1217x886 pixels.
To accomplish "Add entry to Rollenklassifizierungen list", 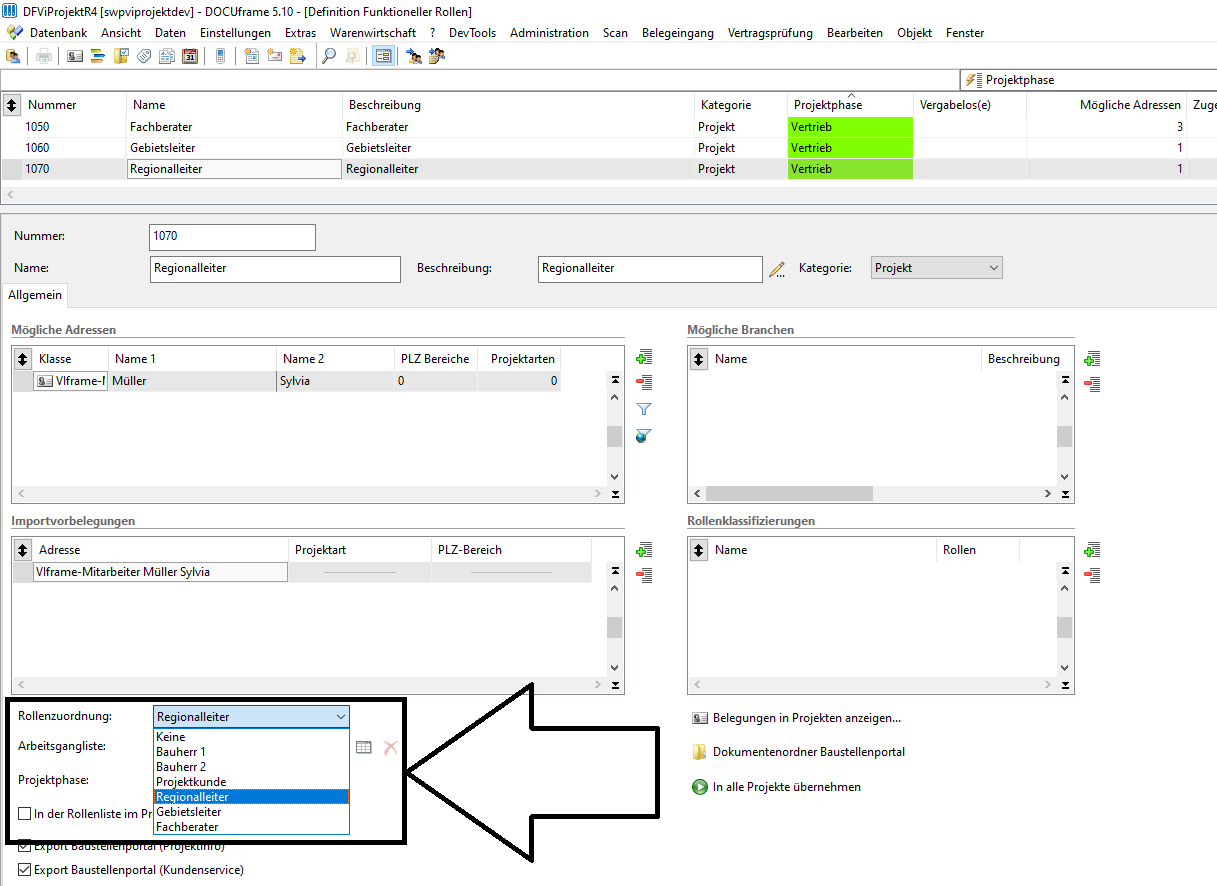I will point(1092,549).
